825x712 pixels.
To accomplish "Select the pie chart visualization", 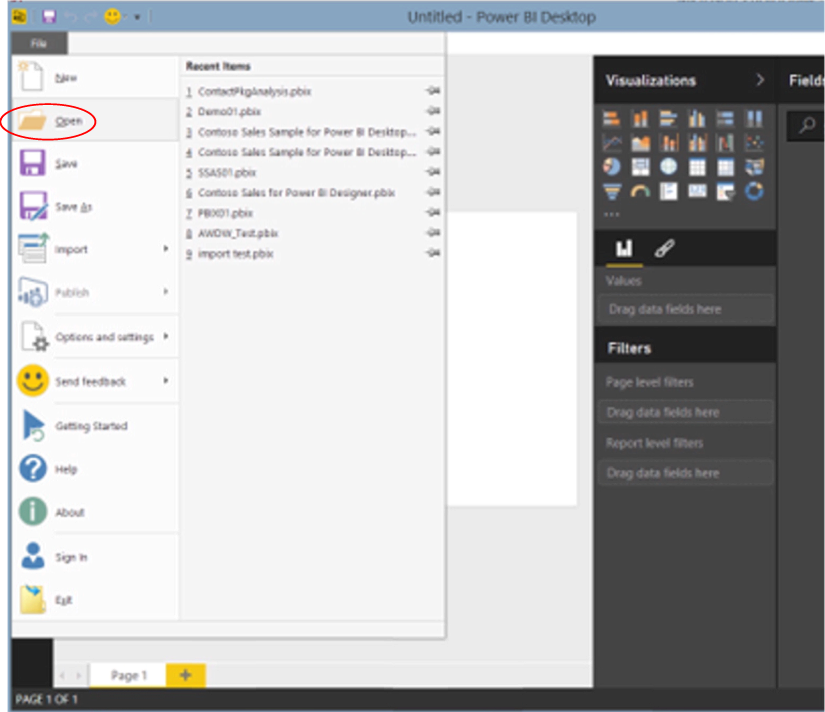I will [611, 167].
